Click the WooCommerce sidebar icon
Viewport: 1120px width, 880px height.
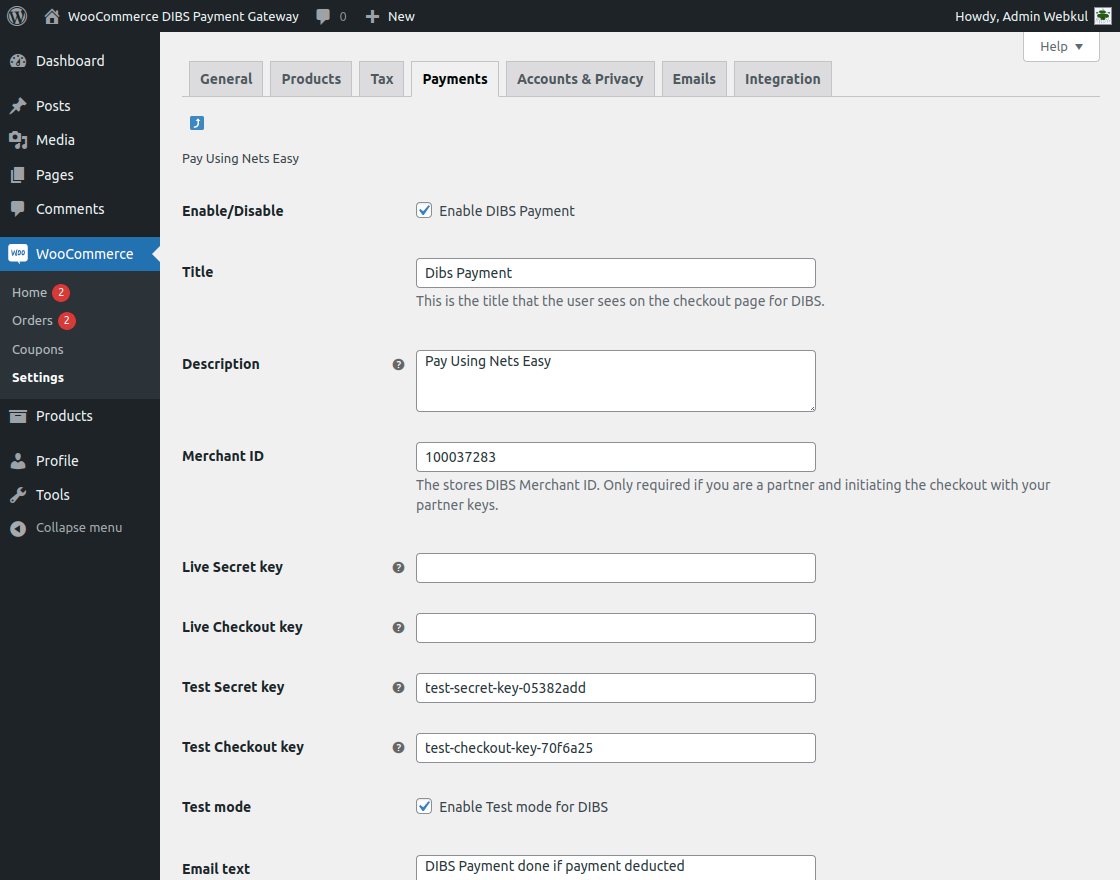(x=18, y=253)
